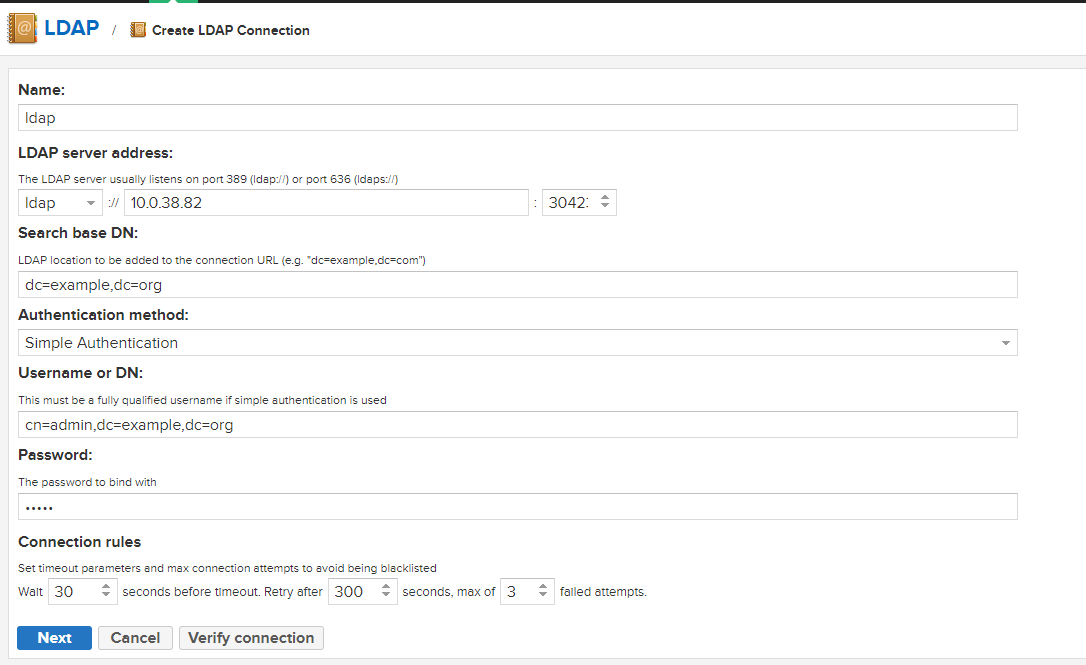The width and height of the screenshot is (1086, 665).
Task: Decrease the Retry after seconds value
Action: click(387, 596)
